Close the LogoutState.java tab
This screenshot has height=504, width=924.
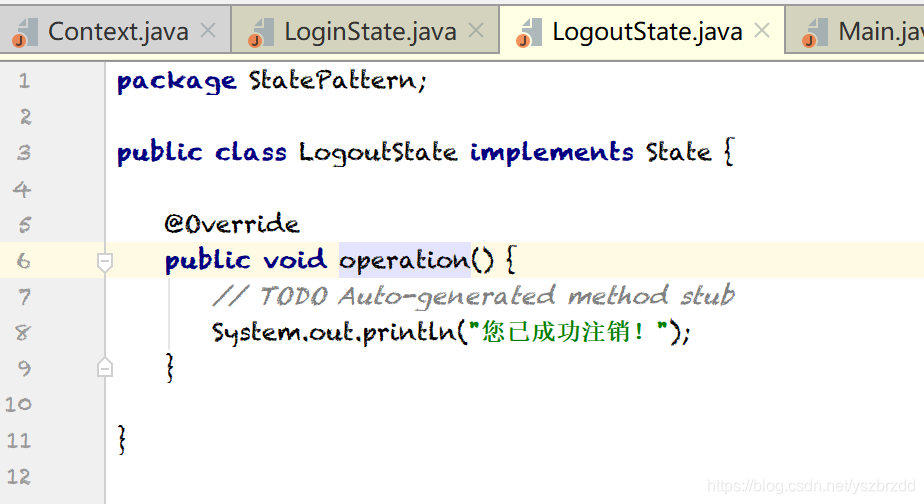click(x=762, y=30)
